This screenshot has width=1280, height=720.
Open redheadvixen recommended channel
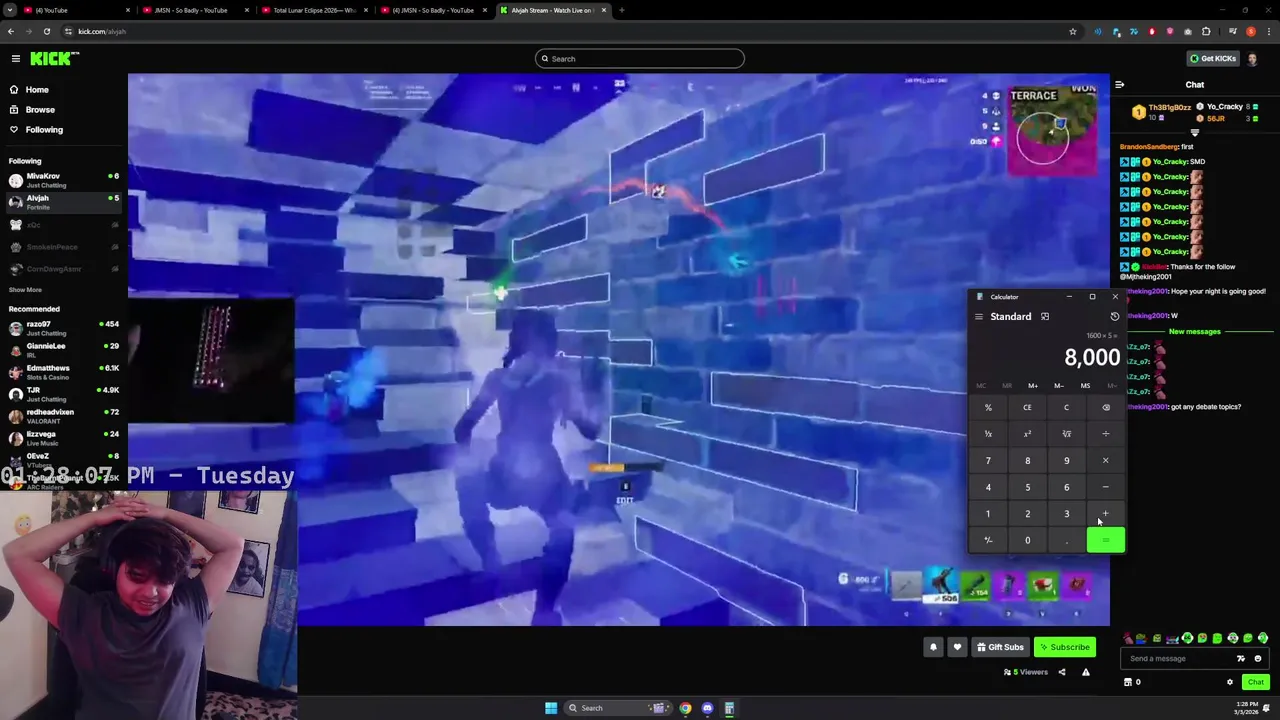(x=62, y=416)
